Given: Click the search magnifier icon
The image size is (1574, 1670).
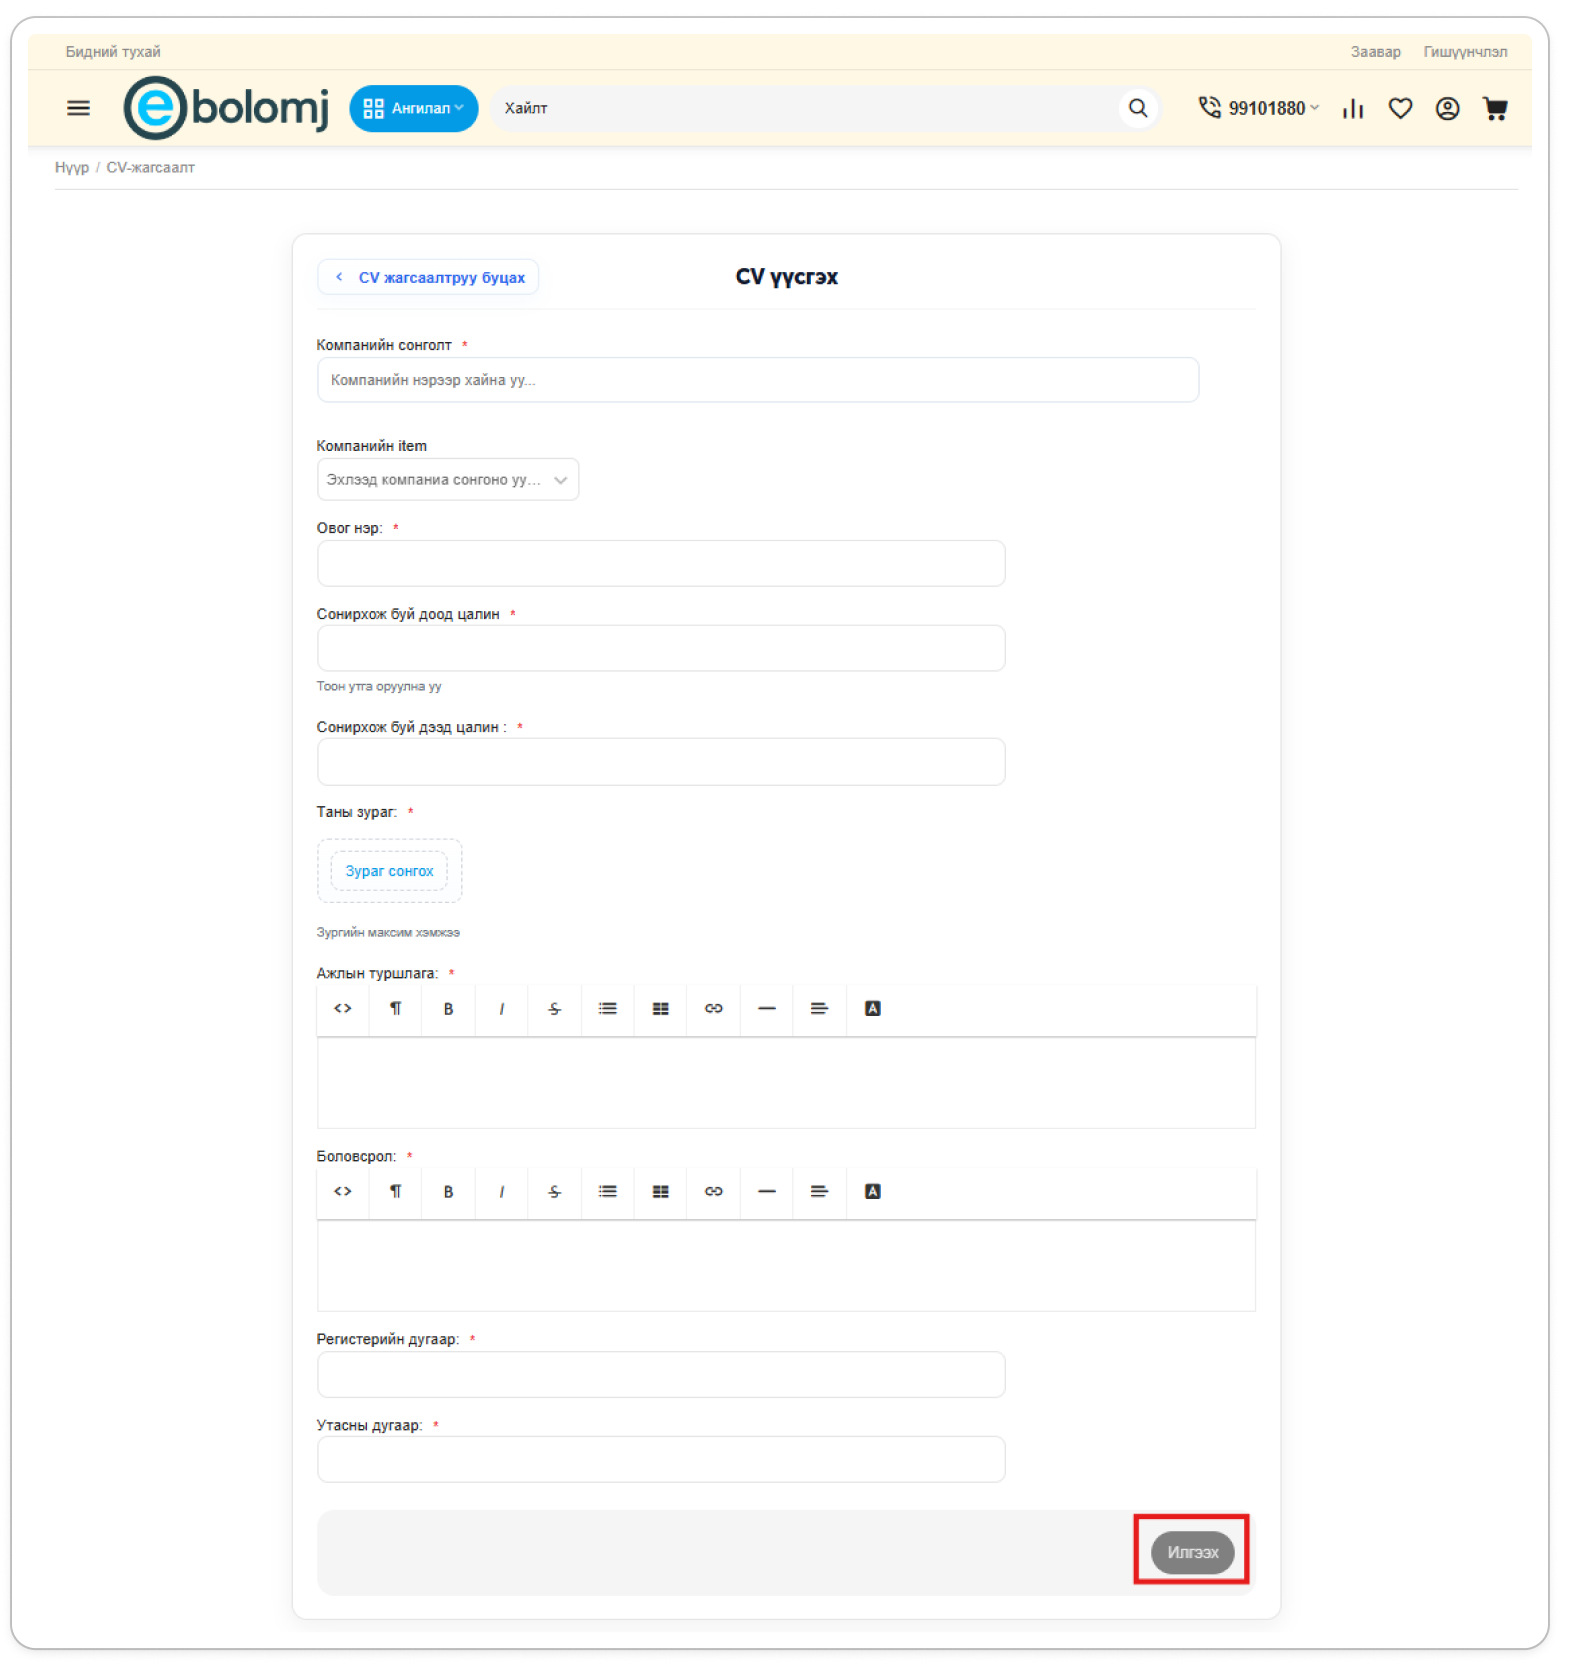Looking at the screenshot, I should 1137,108.
